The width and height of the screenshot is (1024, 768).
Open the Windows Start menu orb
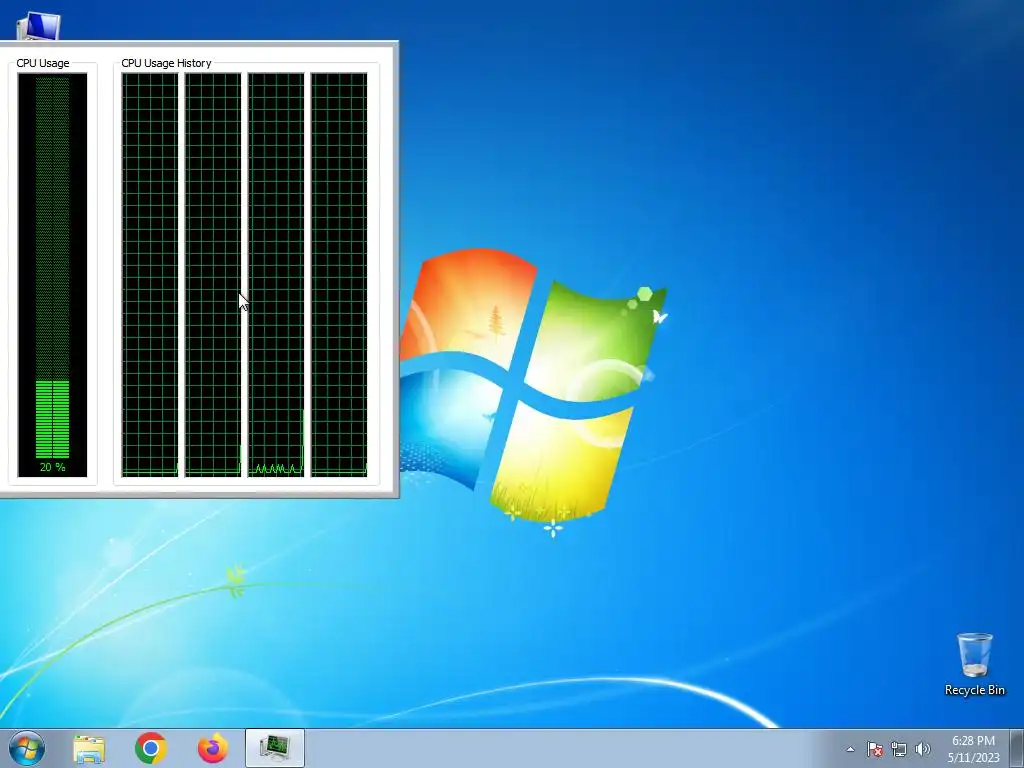[x=27, y=748]
